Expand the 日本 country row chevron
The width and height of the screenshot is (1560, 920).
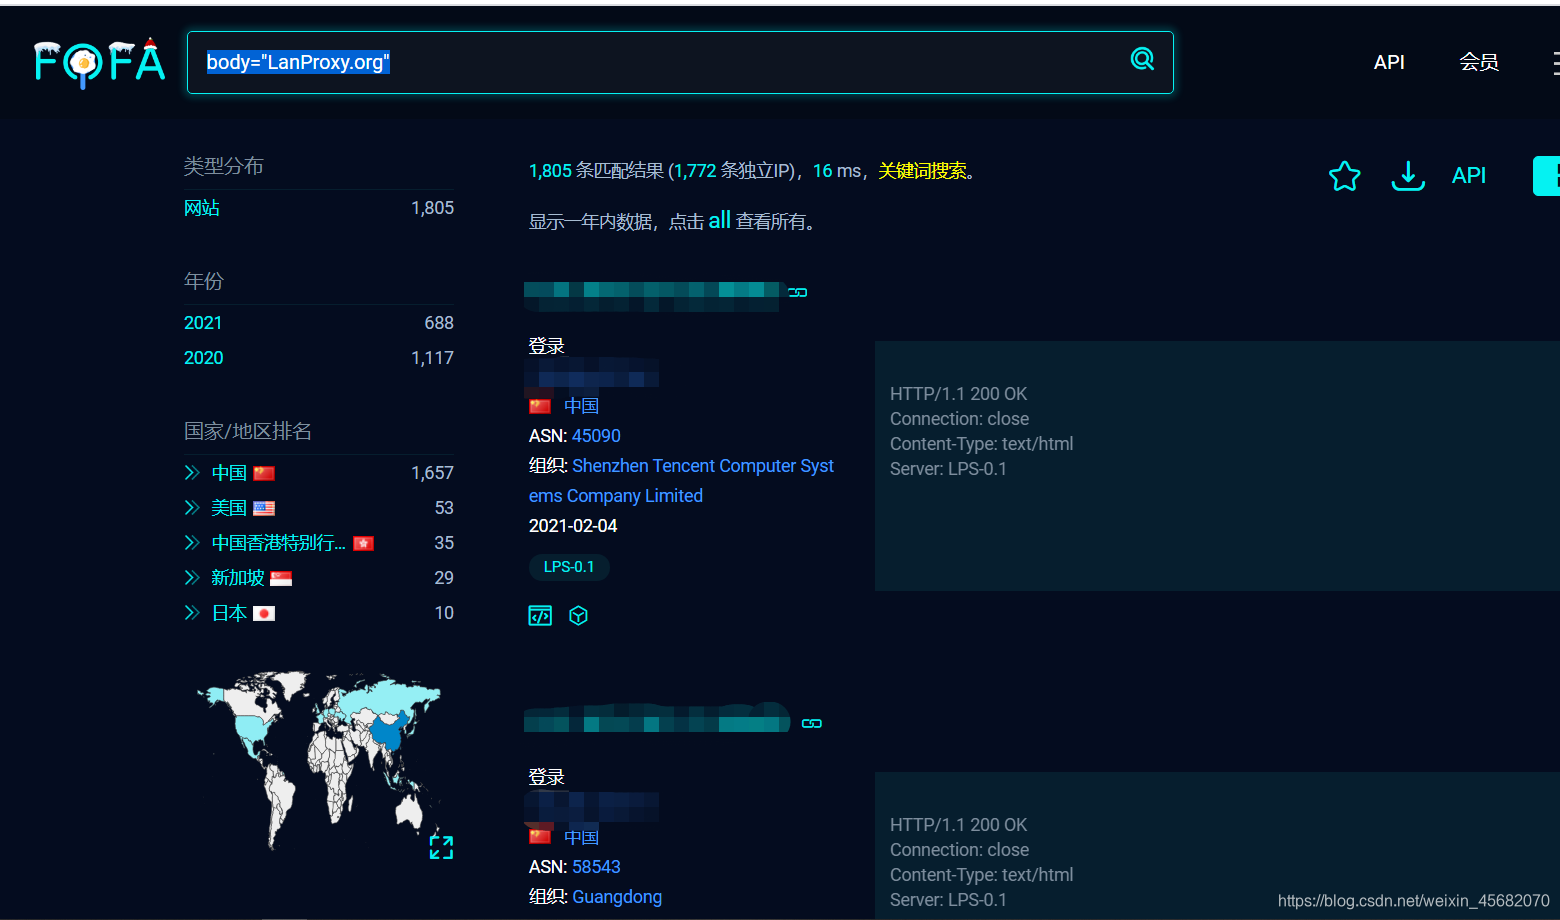[x=192, y=613]
